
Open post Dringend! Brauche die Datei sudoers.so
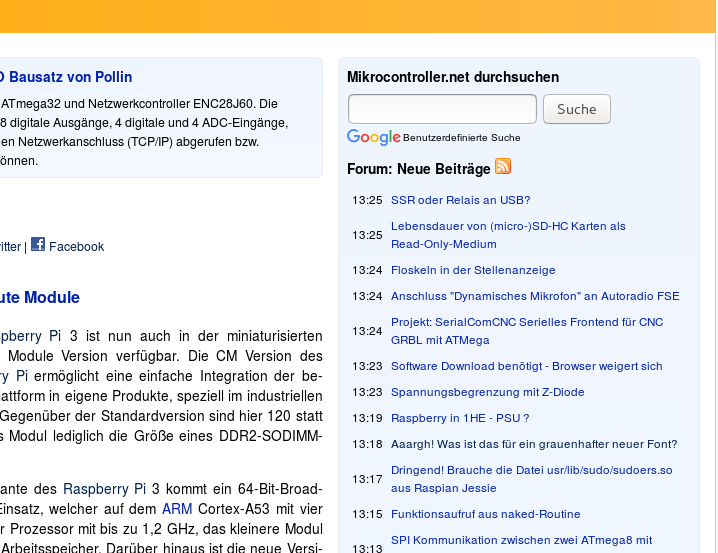532,479
